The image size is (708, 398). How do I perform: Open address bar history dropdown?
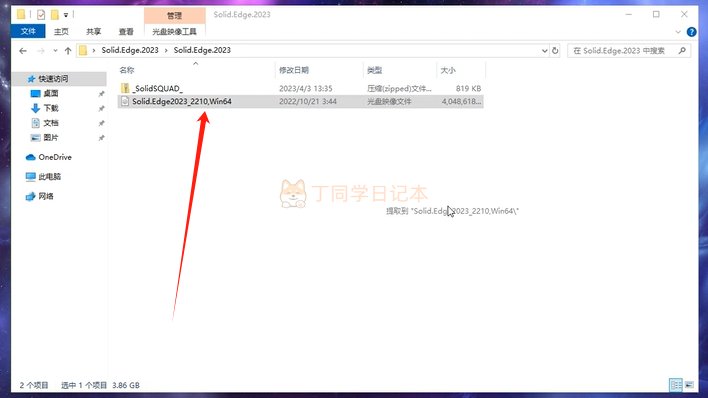544,51
